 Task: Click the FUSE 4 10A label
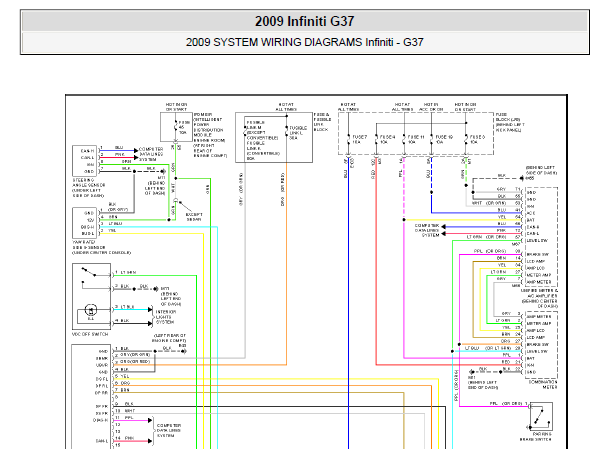pyautogui.click(x=387, y=139)
